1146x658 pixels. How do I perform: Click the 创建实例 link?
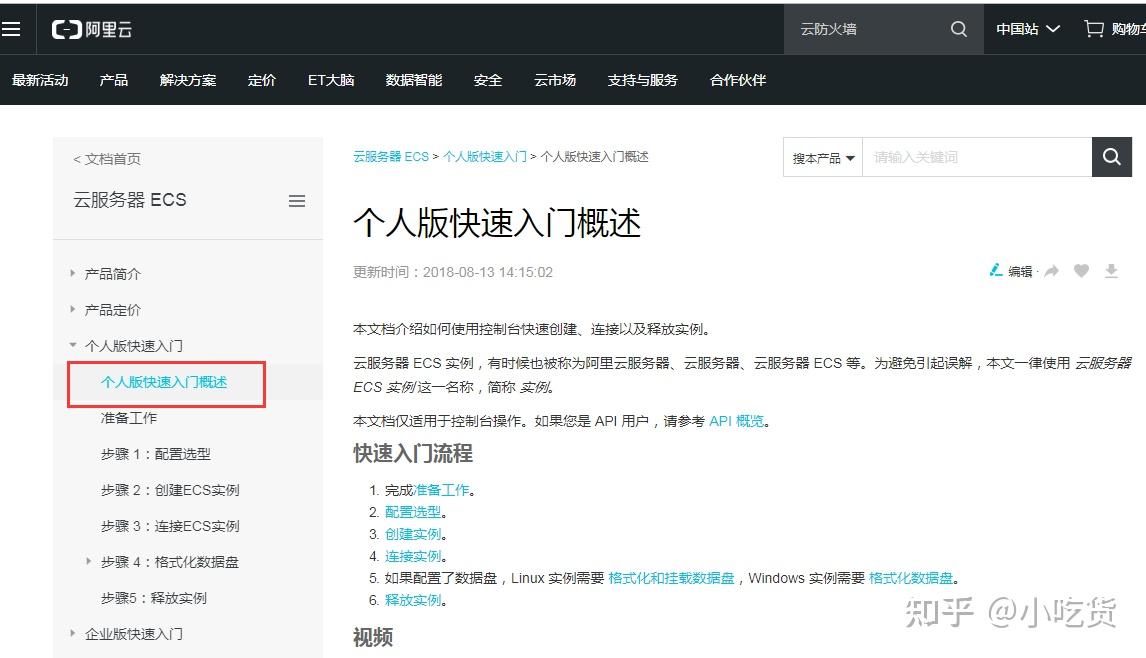click(x=413, y=534)
